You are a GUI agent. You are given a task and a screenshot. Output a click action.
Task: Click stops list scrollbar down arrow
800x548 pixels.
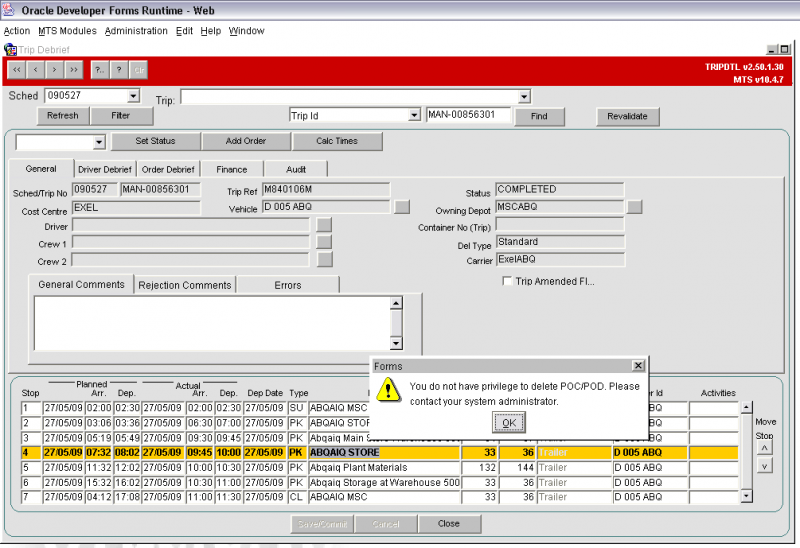click(746, 495)
